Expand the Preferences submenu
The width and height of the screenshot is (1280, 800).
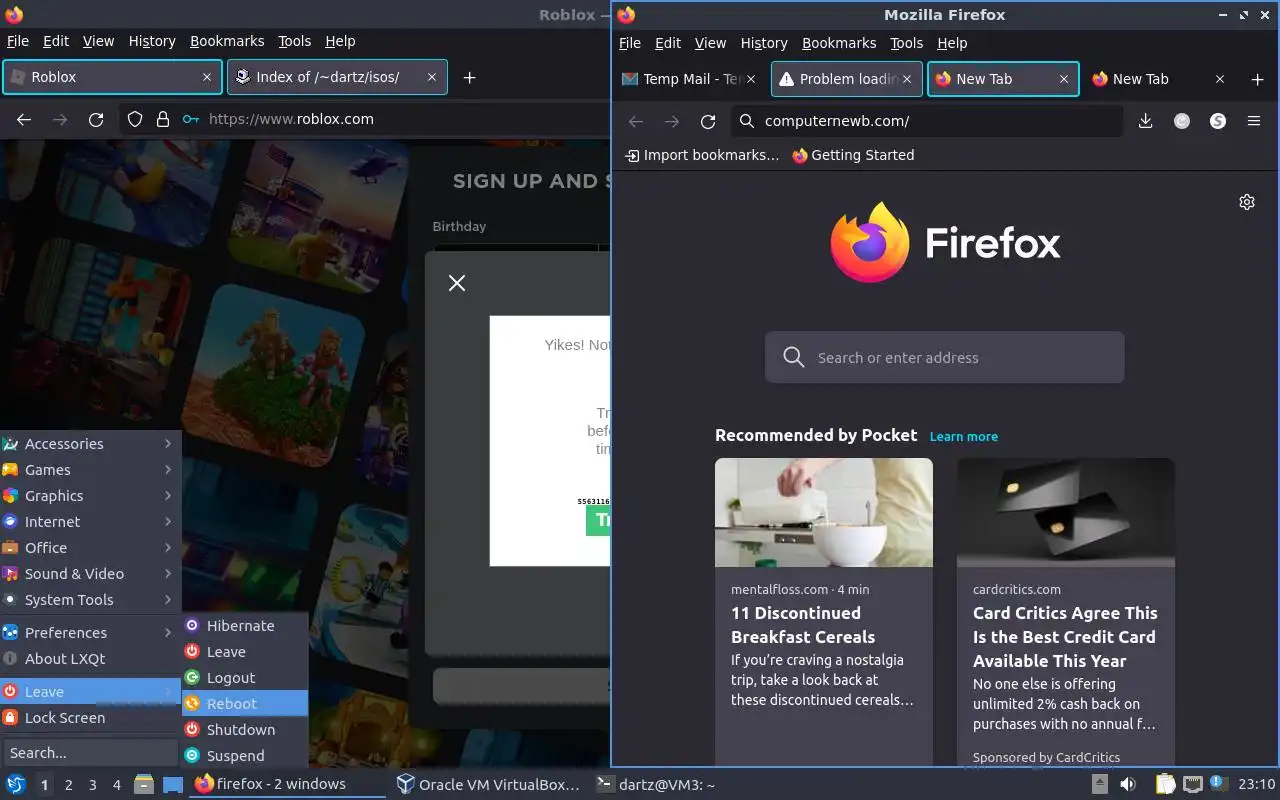click(x=90, y=632)
